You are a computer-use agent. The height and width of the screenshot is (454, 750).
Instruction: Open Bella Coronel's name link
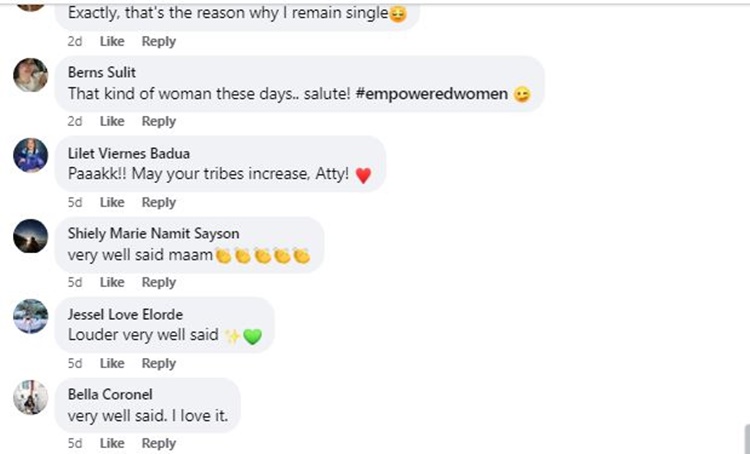coord(108,394)
